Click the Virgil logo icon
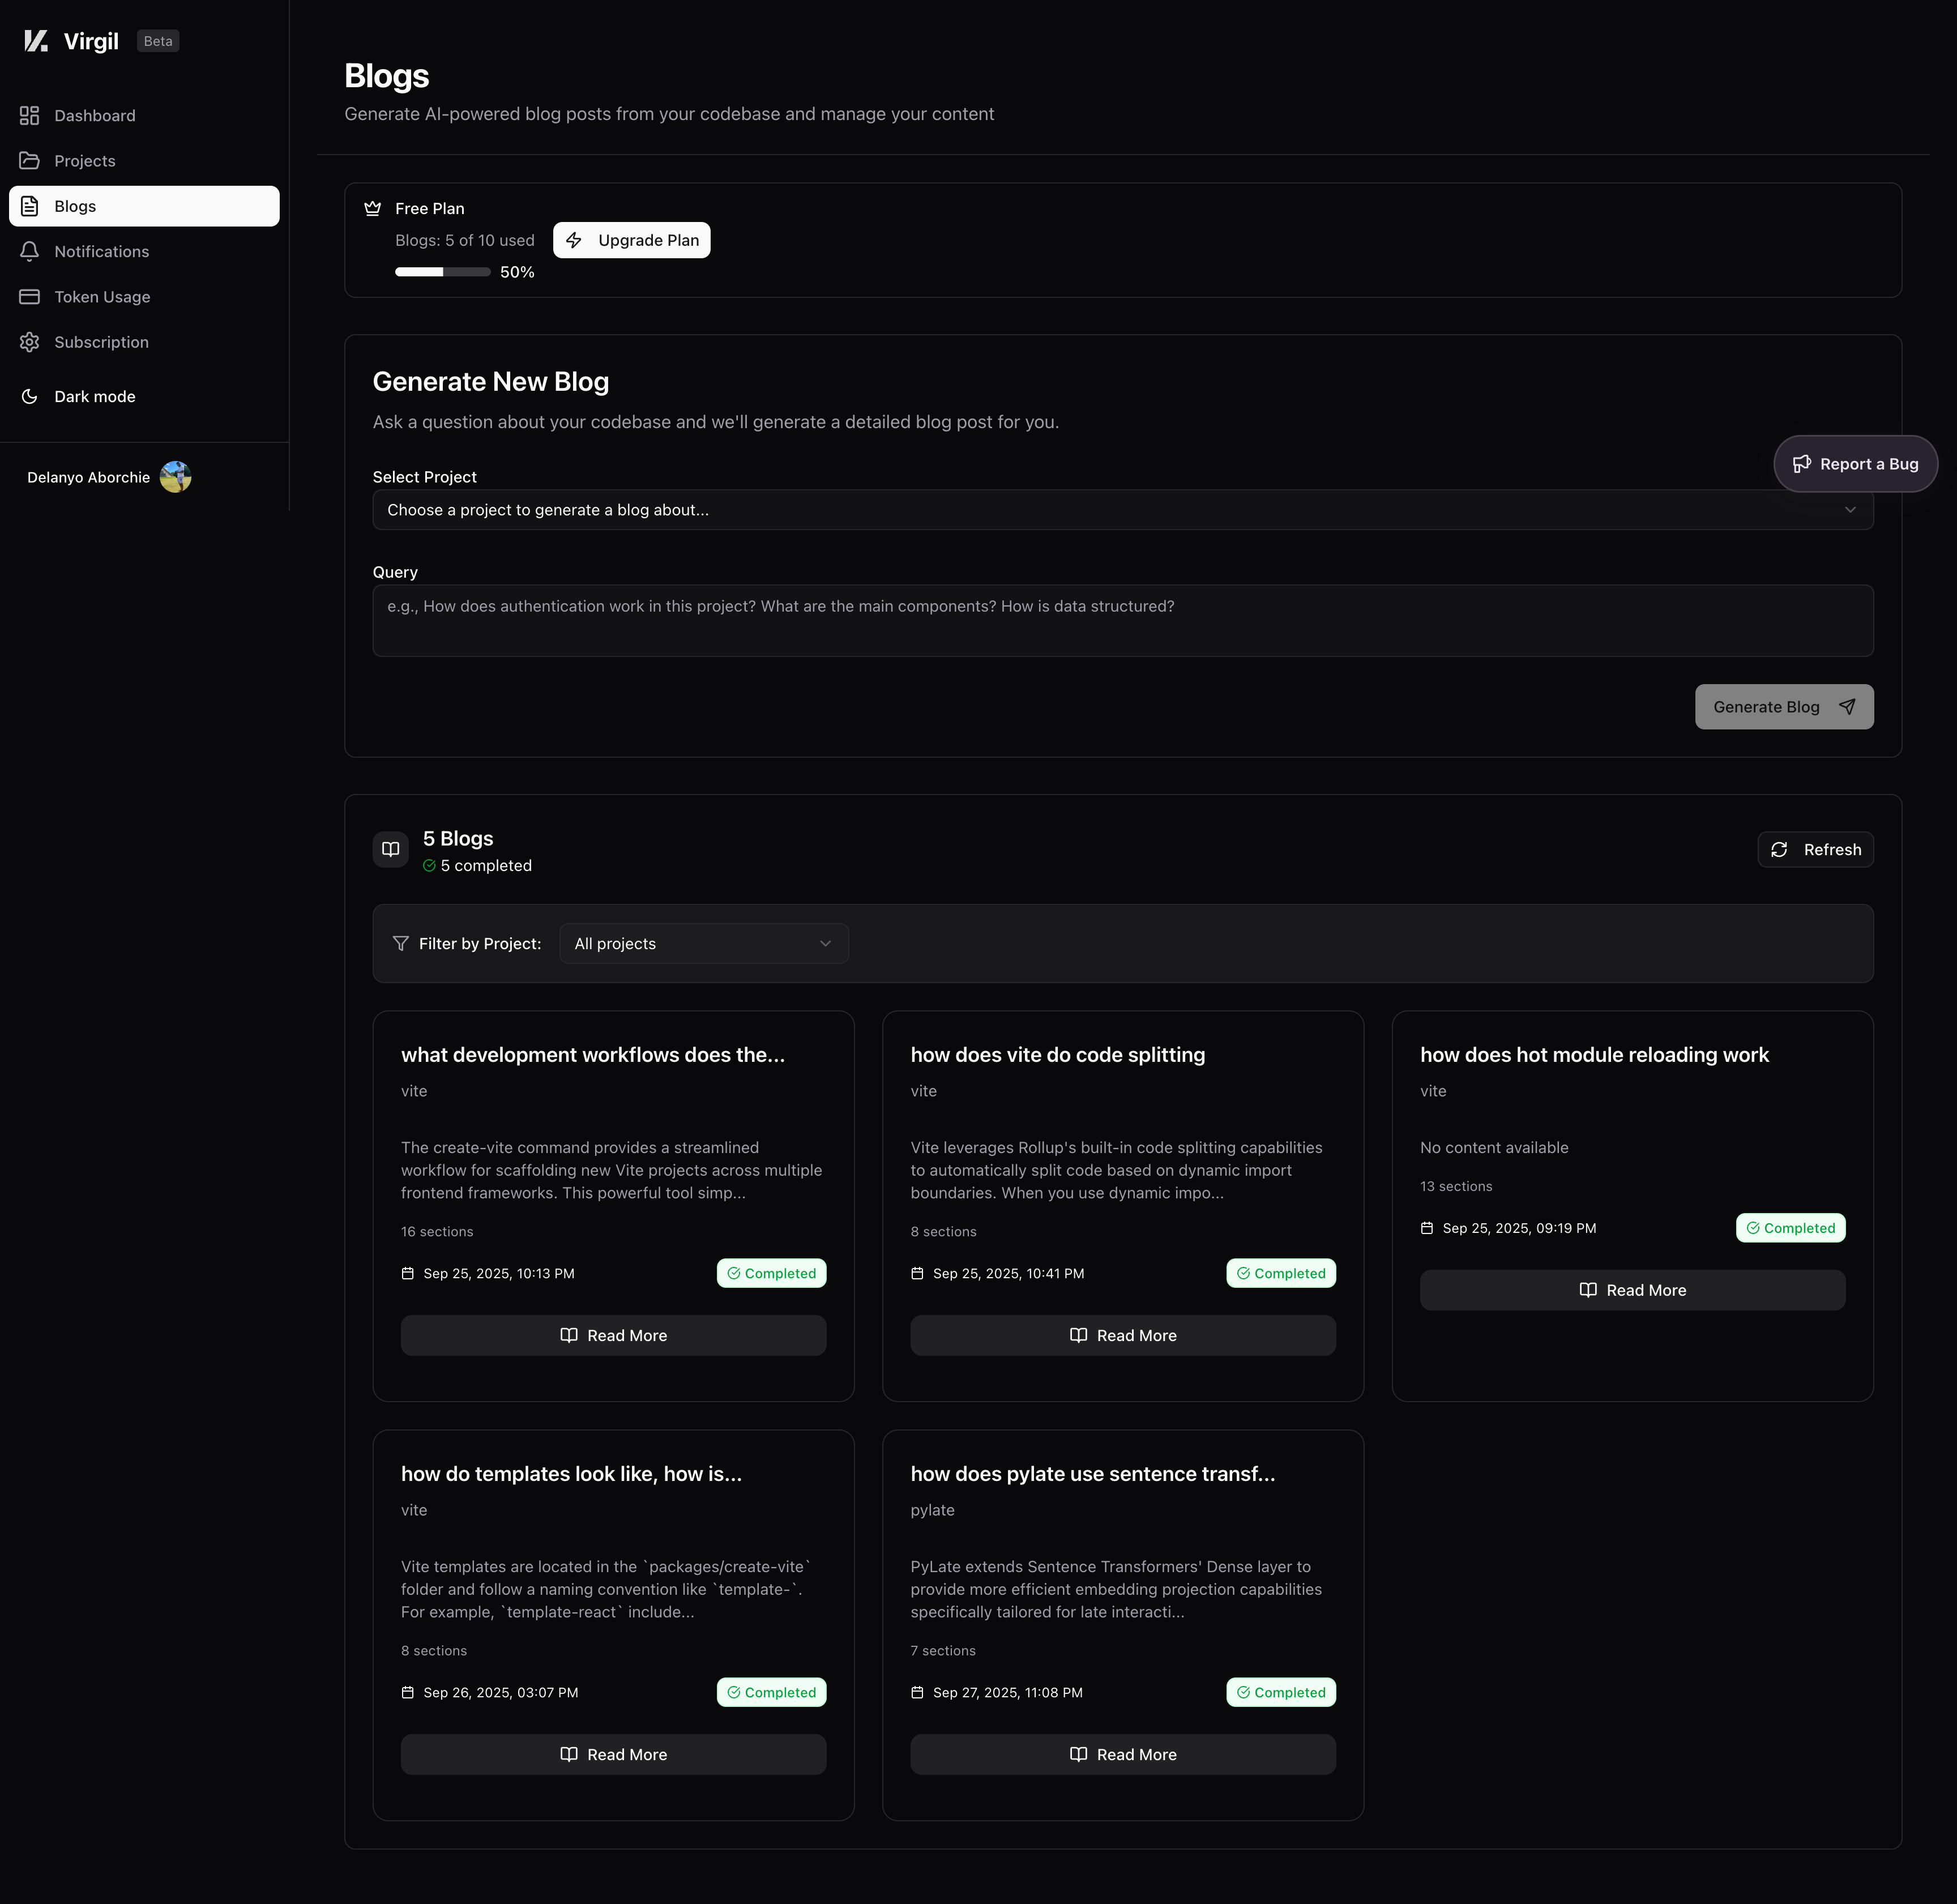Image resolution: width=1957 pixels, height=1904 pixels. coord(36,41)
